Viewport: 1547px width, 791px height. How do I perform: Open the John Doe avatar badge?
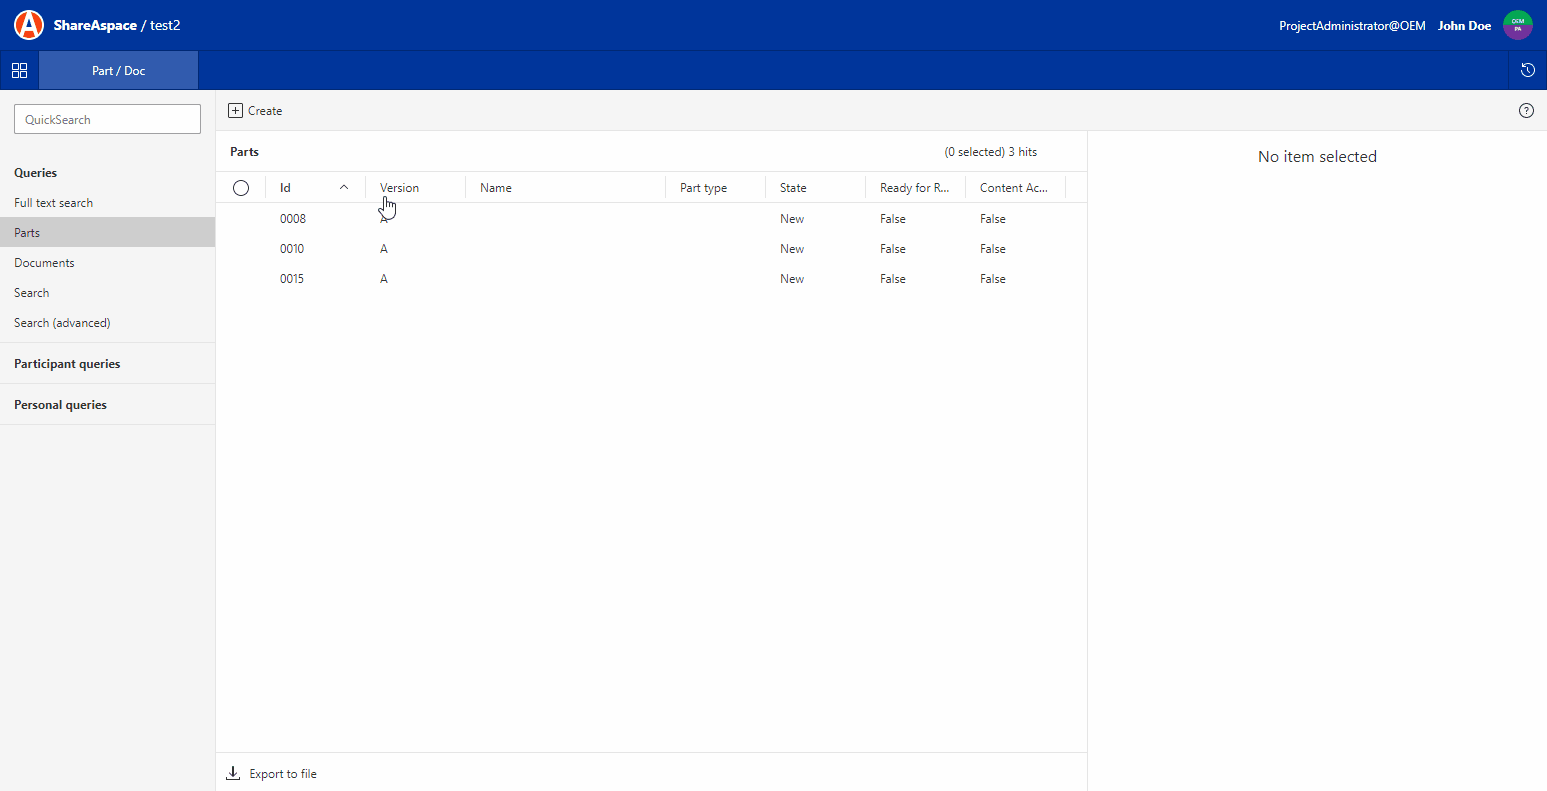1518,24
